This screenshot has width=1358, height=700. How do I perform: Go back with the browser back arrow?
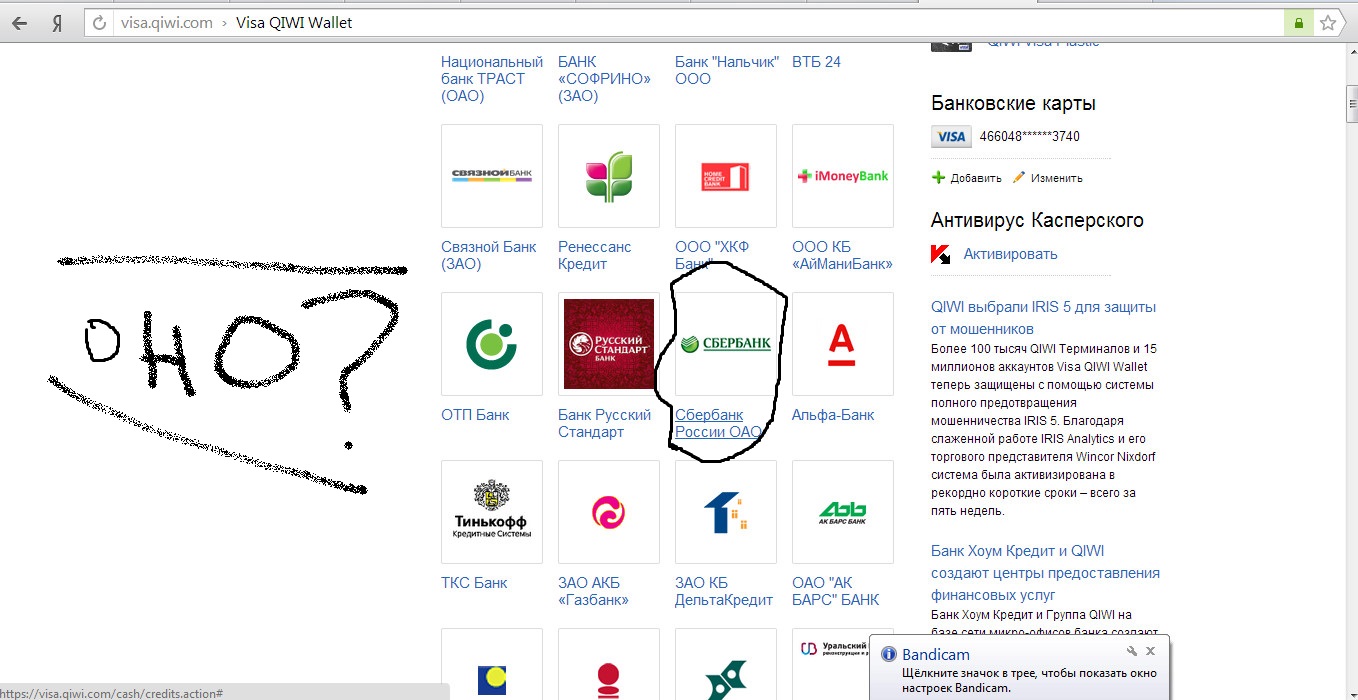19,23
